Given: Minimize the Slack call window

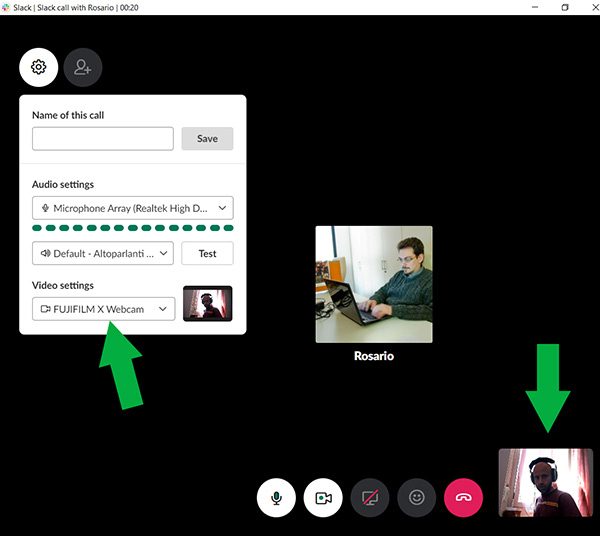Looking at the screenshot, I should (535, 7).
